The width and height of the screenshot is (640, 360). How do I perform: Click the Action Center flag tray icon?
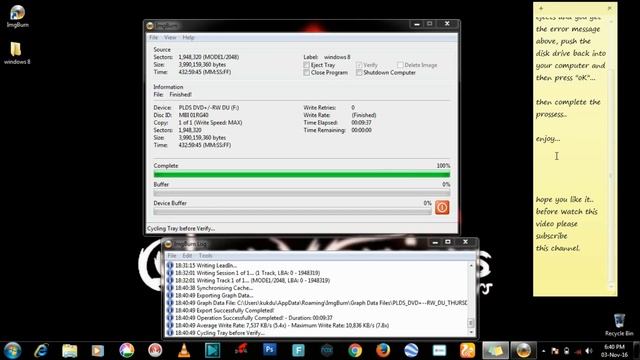click(x=555, y=351)
